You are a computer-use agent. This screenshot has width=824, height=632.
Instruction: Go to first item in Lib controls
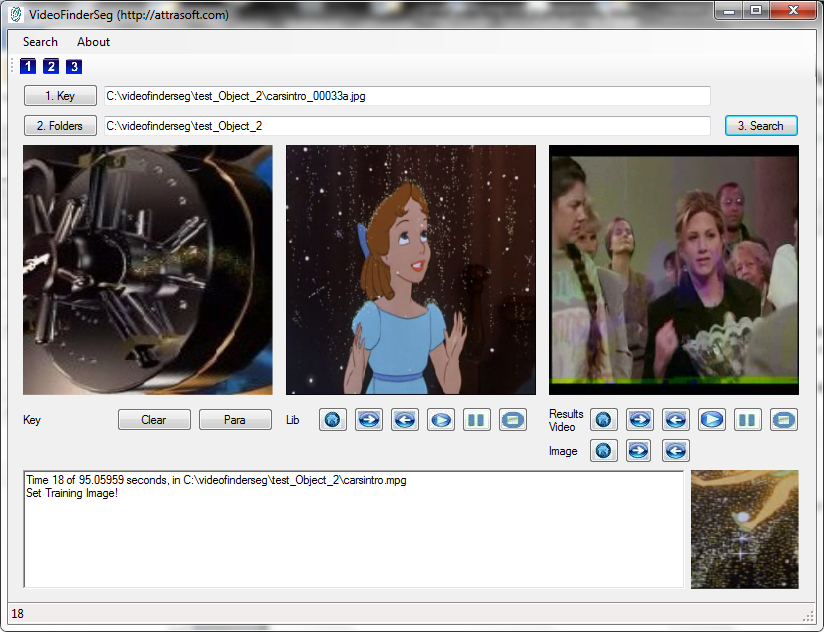333,420
